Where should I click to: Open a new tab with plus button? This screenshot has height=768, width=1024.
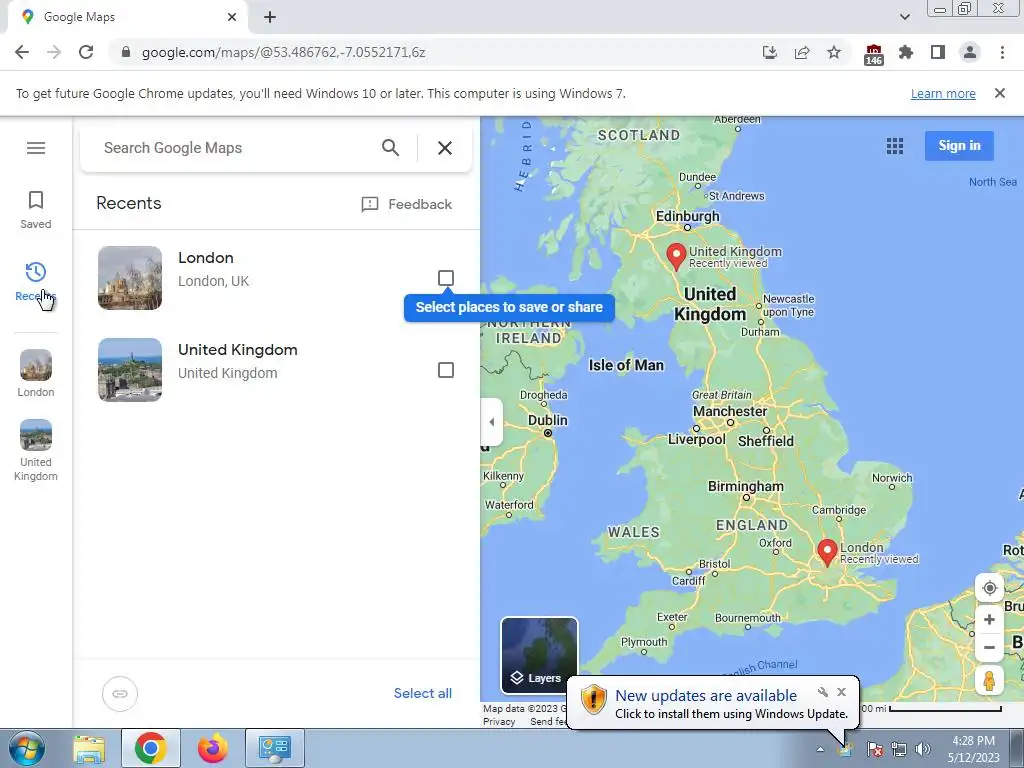[270, 17]
